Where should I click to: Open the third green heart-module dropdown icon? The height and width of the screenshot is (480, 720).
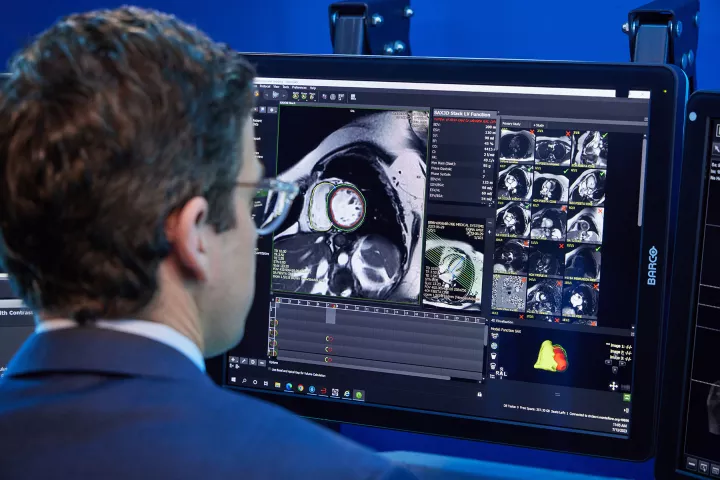312,97
